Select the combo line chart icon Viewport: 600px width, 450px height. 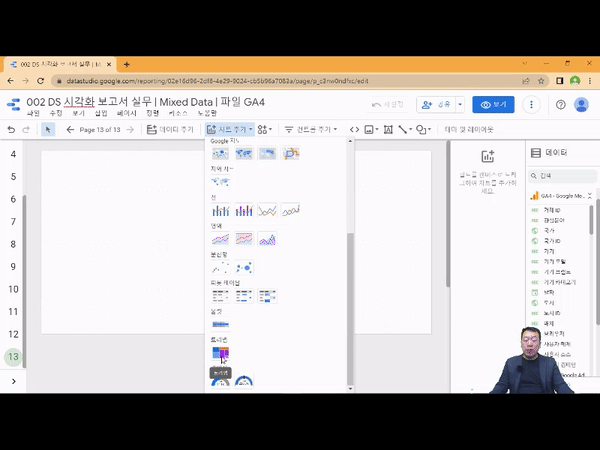[x=220, y=211]
